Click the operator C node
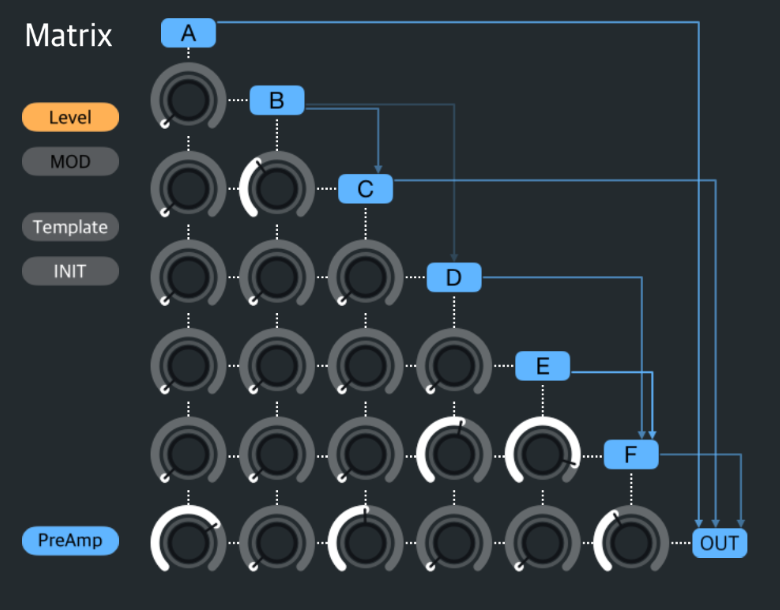Image resolution: width=780 pixels, height=610 pixels. (365, 188)
